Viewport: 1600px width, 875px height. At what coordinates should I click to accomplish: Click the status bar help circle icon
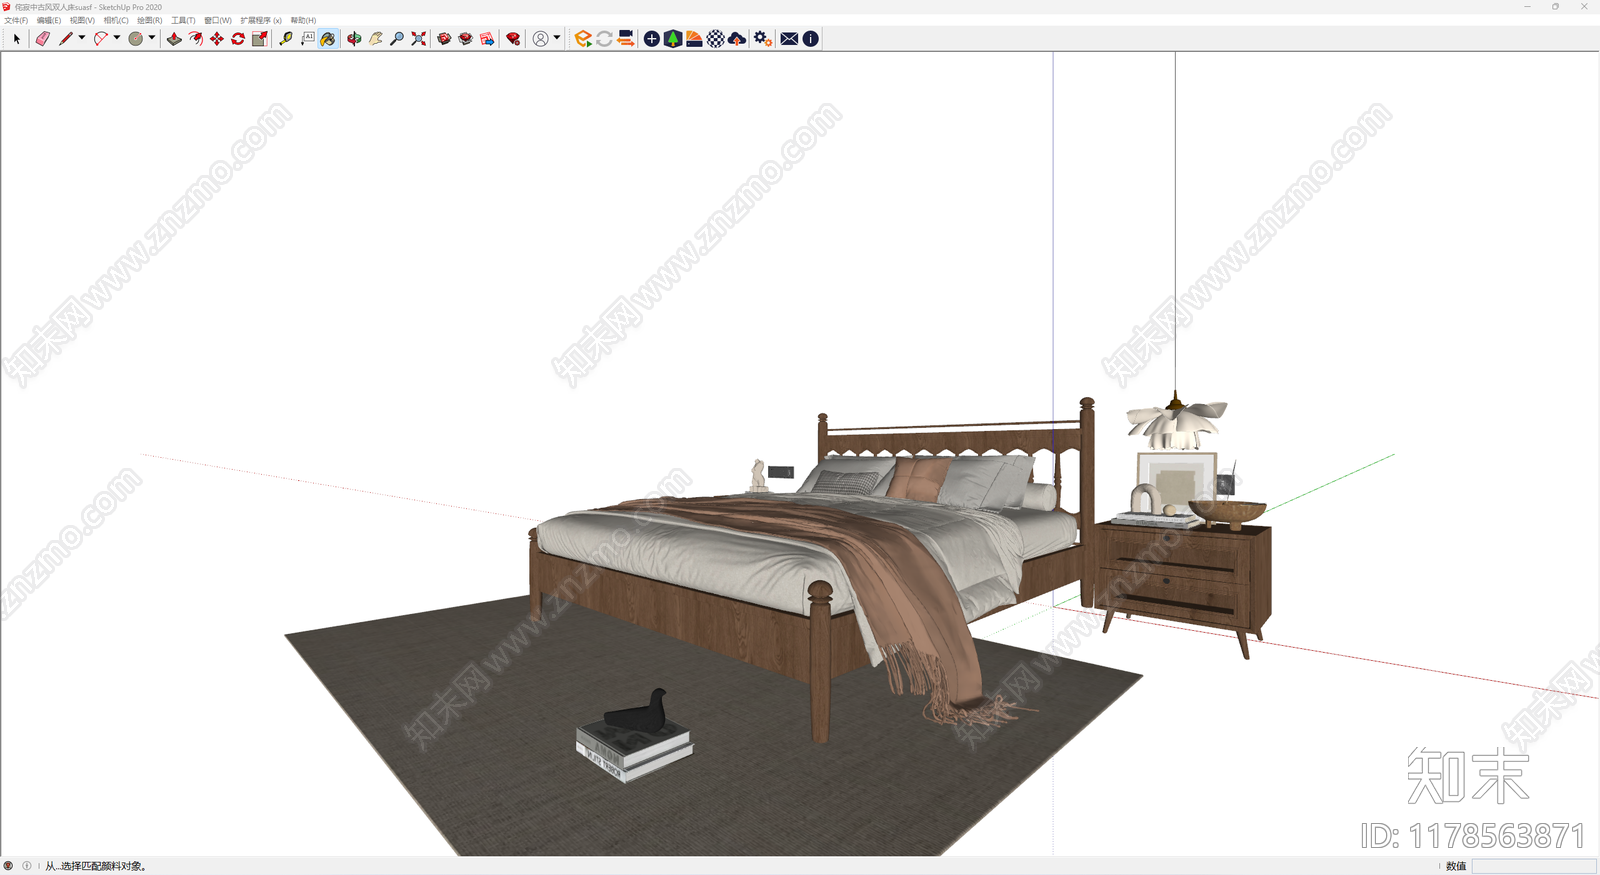pyautogui.click(x=27, y=866)
